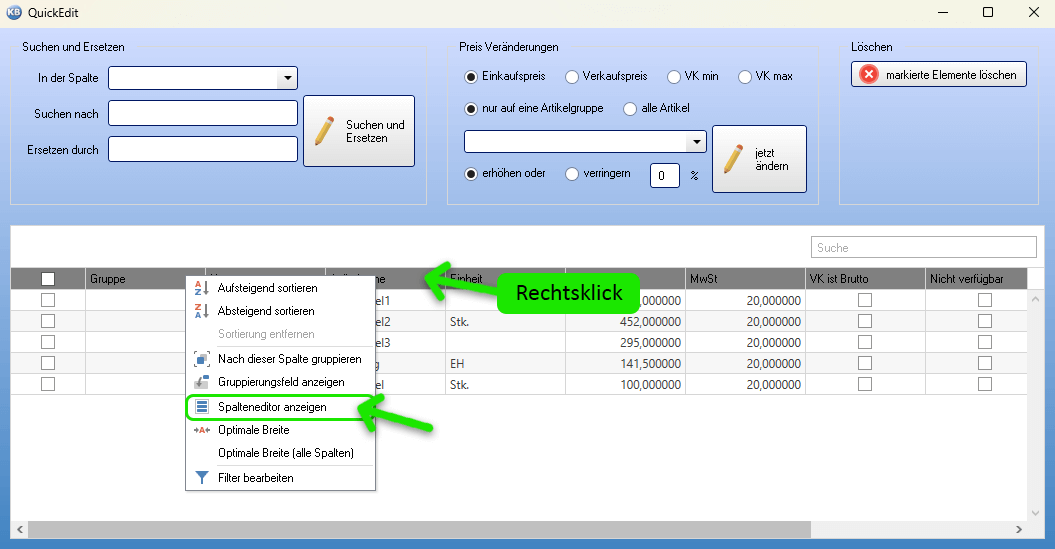Expand the Artikelgruppe combo box
The height and width of the screenshot is (549, 1055).
coord(696,142)
